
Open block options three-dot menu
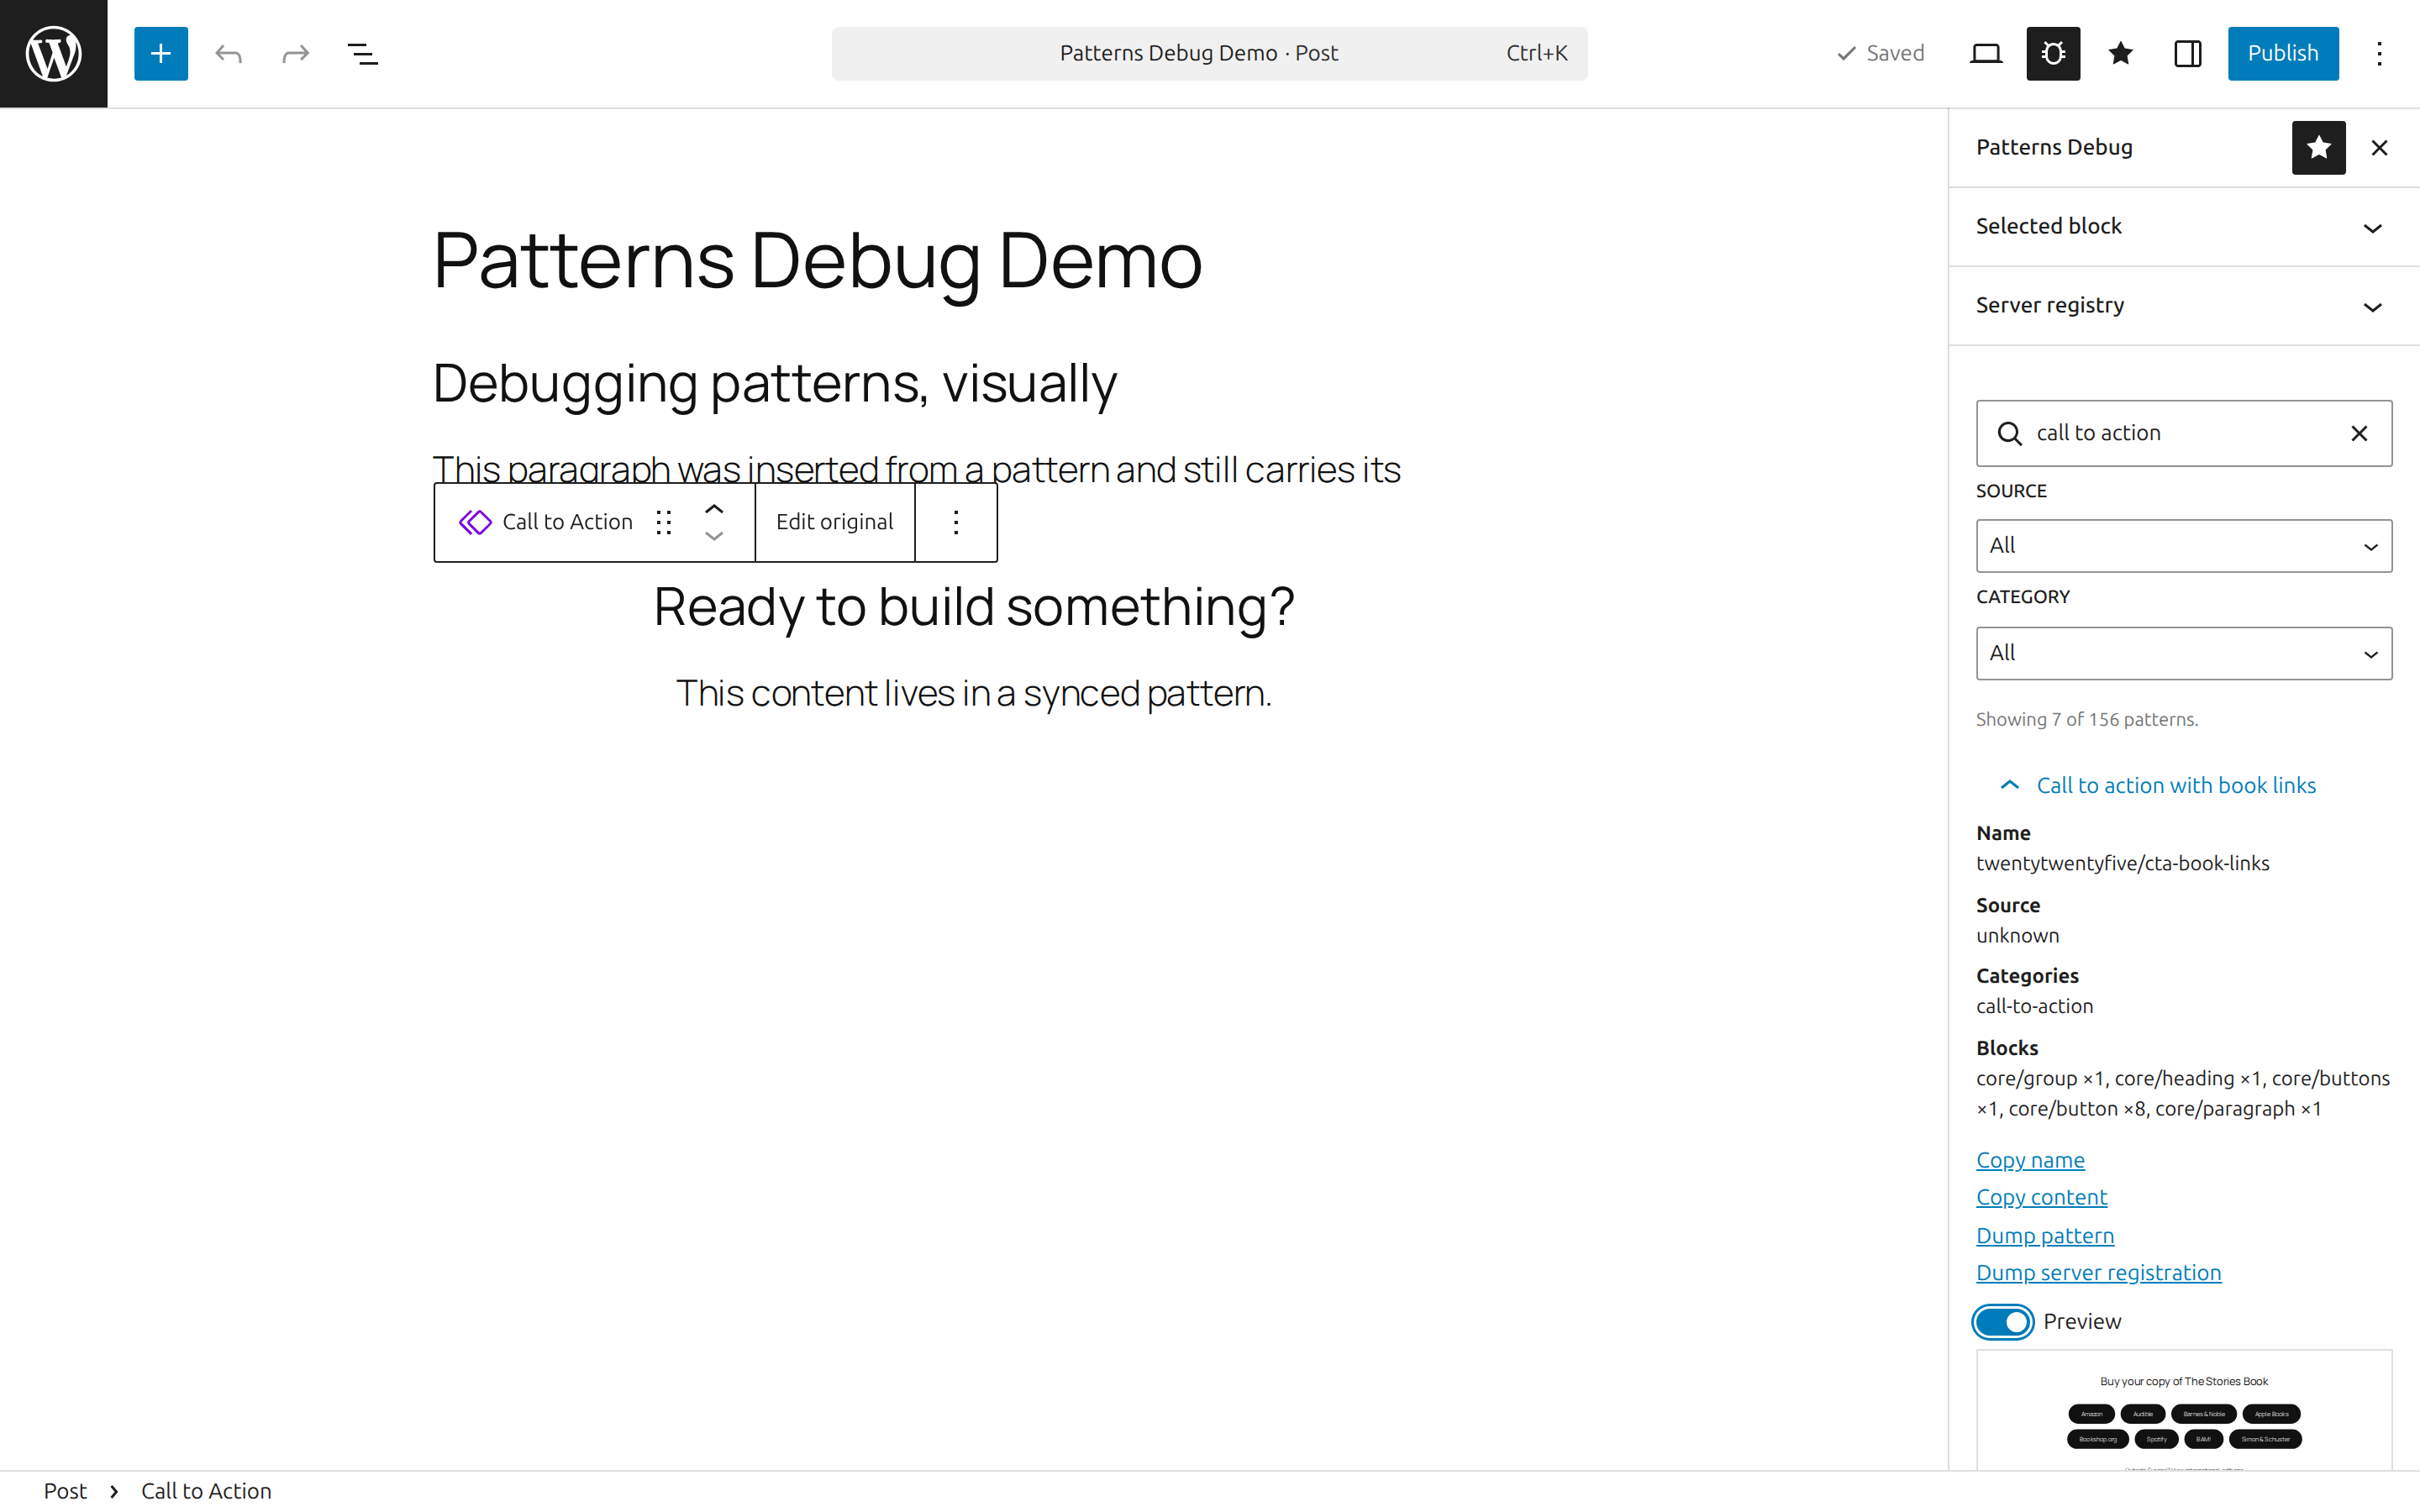956,522
